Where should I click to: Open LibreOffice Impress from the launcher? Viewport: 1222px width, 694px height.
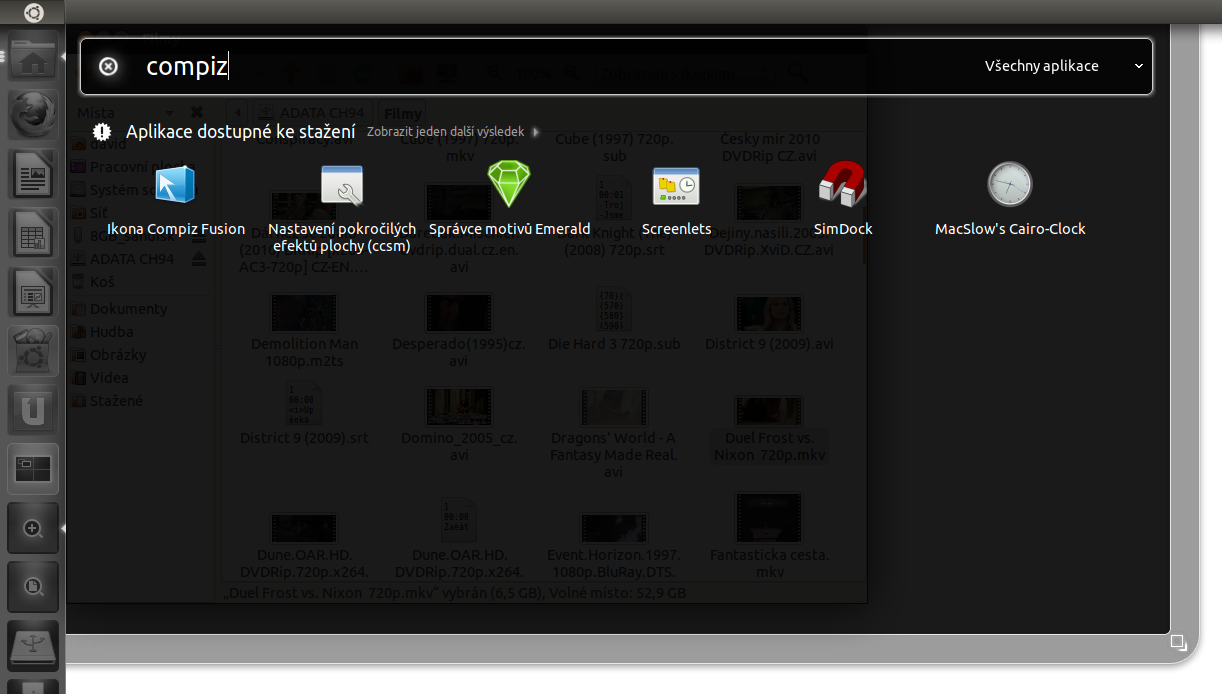tap(33, 293)
